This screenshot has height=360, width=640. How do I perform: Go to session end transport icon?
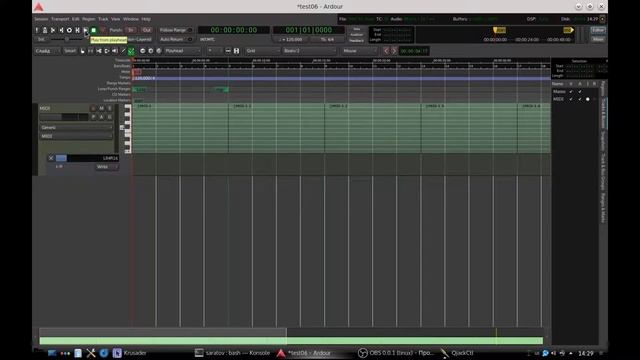click(x=61, y=30)
